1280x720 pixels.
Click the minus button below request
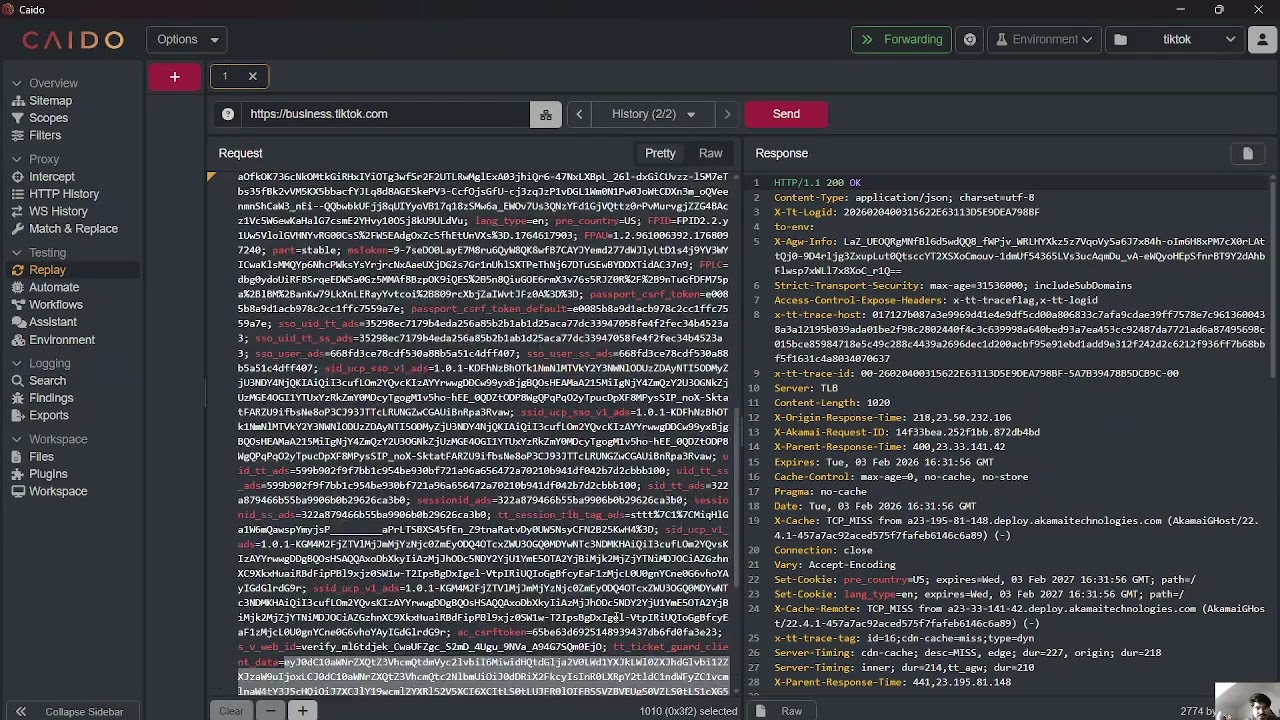click(x=271, y=711)
